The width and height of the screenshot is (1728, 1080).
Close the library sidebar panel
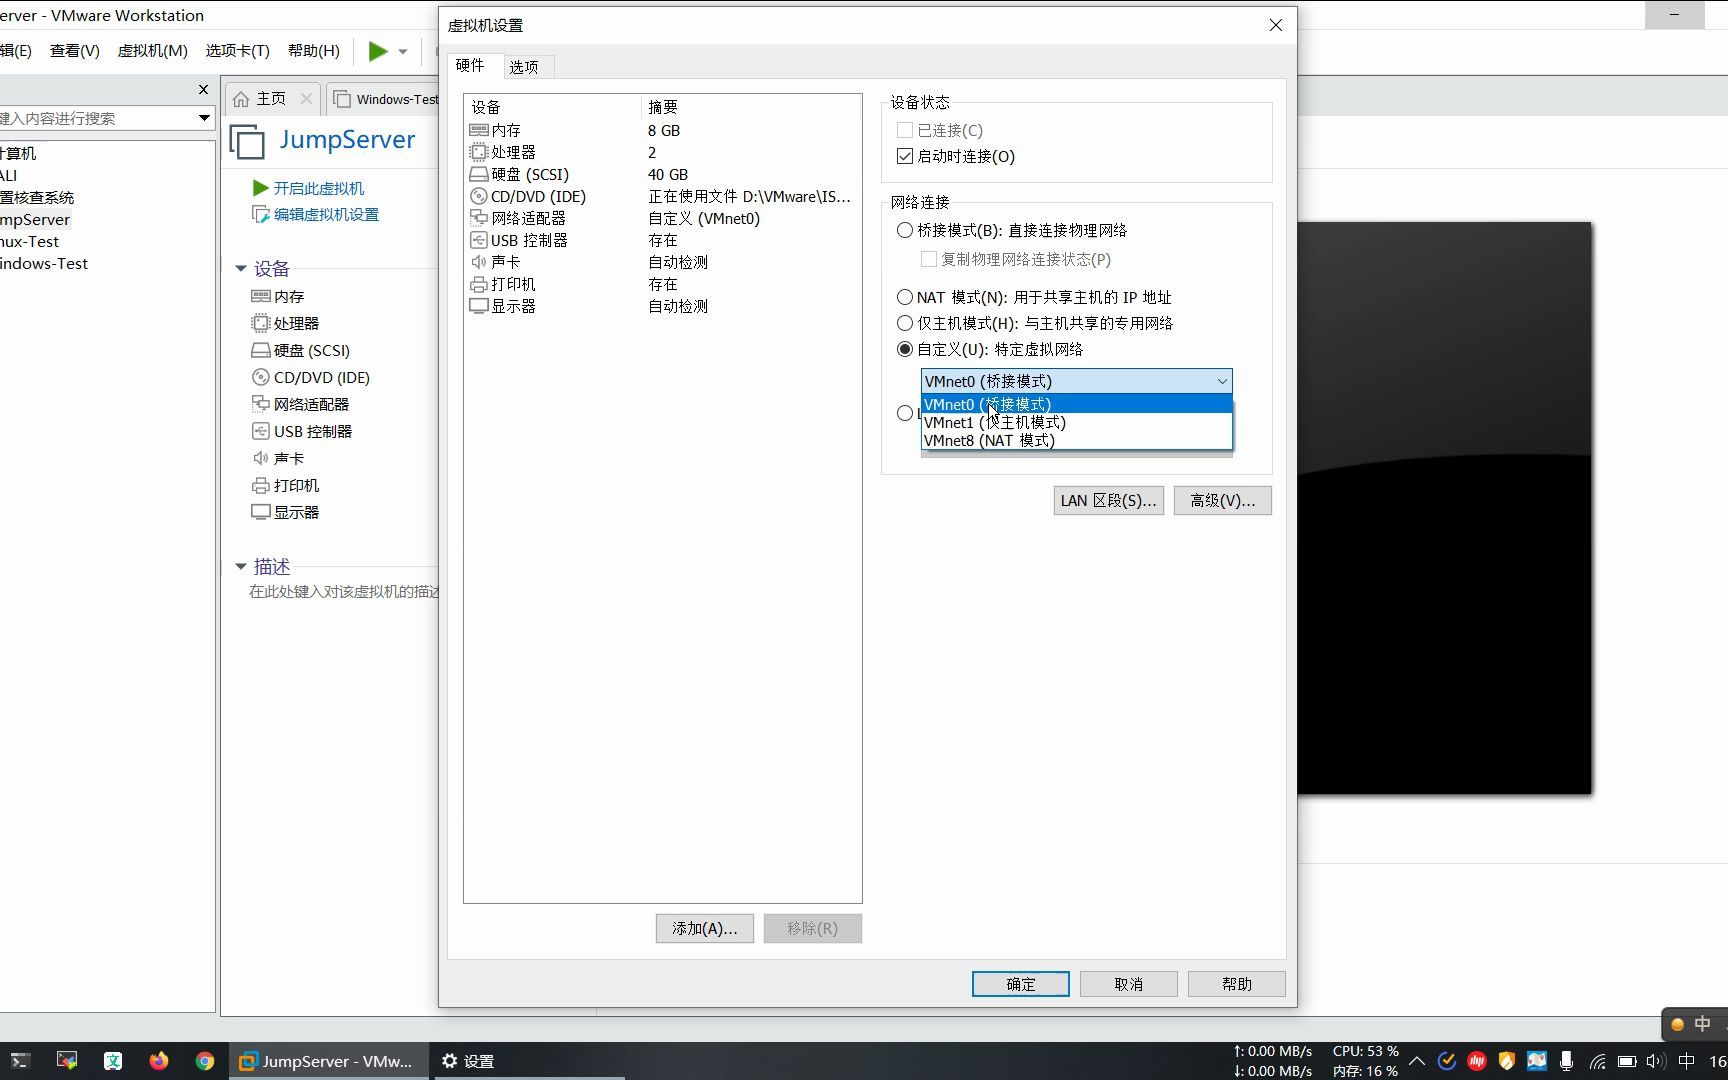[203, 89]
